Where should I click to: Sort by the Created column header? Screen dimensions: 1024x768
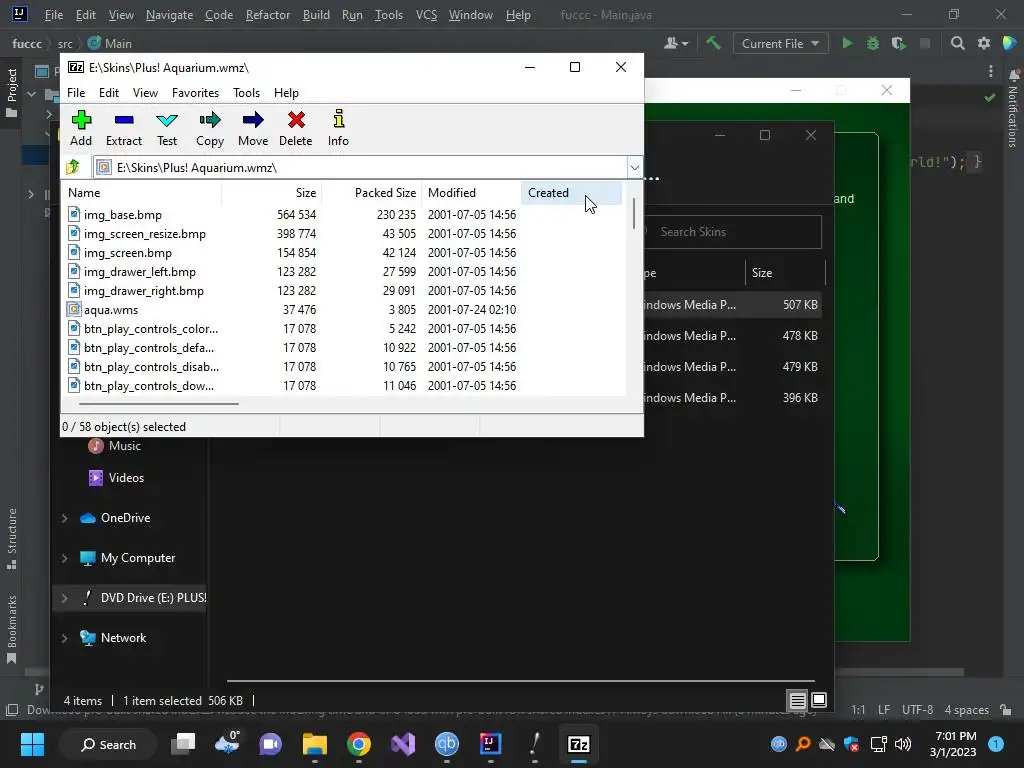pos(571,193)
